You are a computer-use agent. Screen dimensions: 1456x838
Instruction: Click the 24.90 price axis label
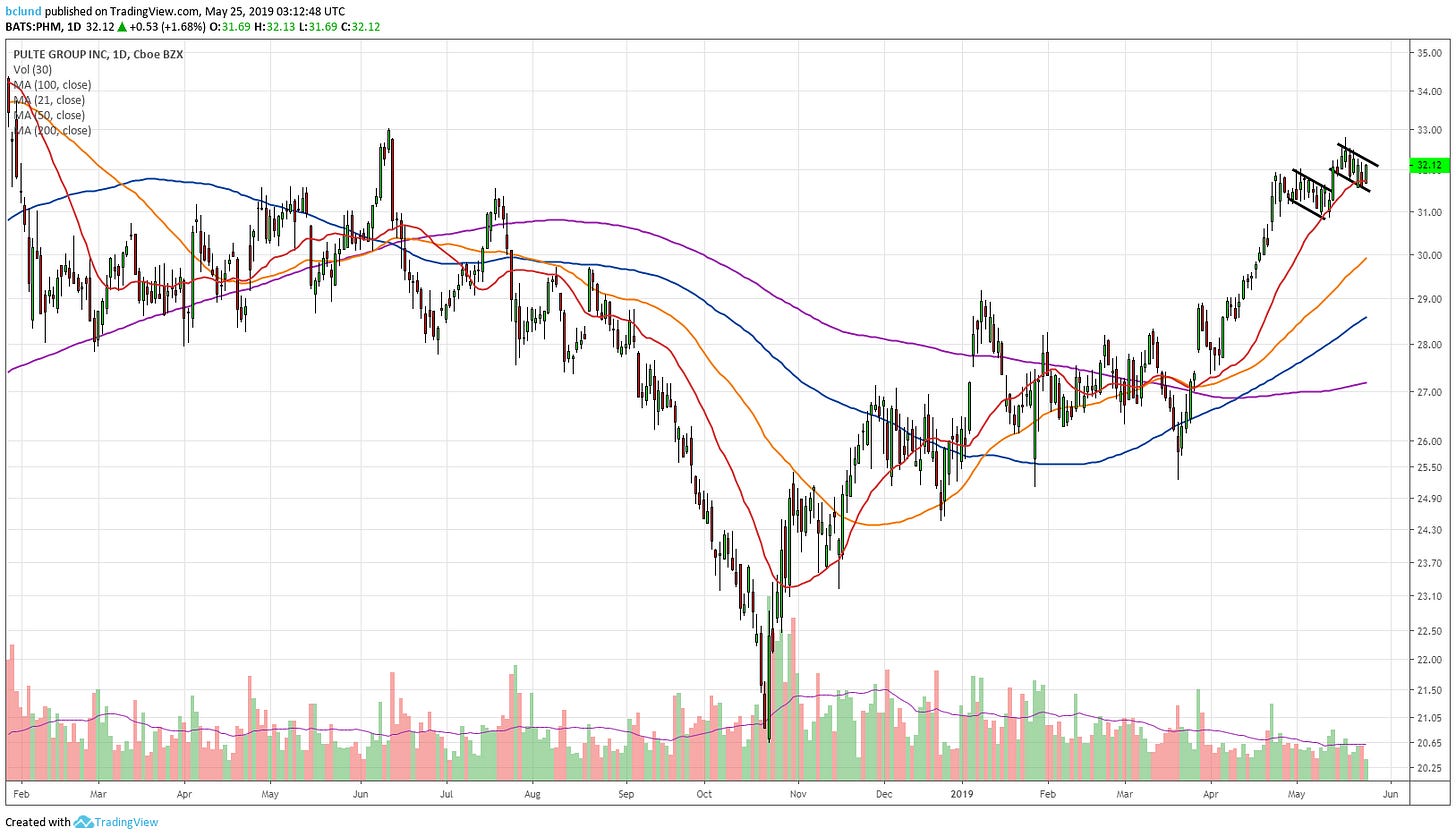coord(1428,498)
